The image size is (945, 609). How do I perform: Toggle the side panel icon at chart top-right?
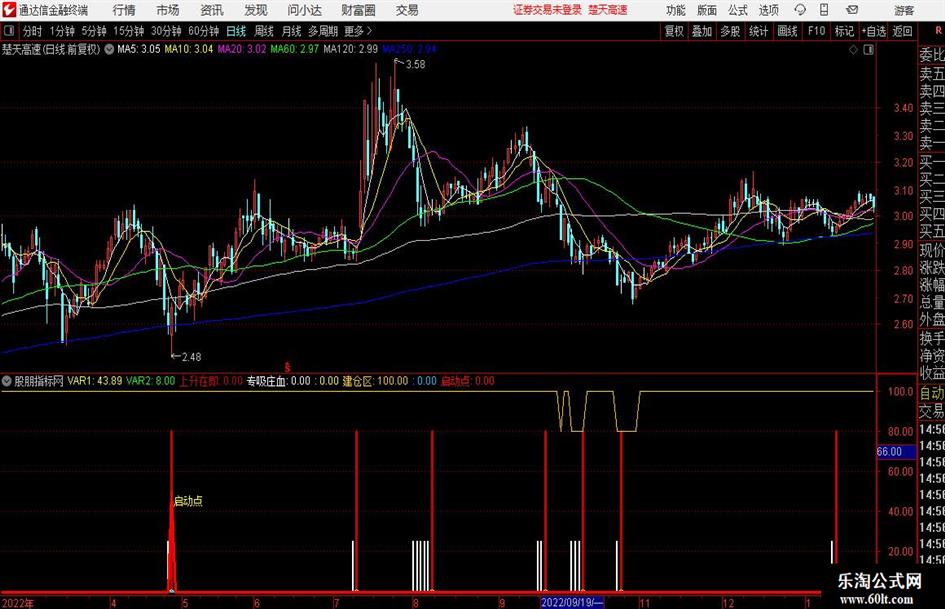[868, 50]
